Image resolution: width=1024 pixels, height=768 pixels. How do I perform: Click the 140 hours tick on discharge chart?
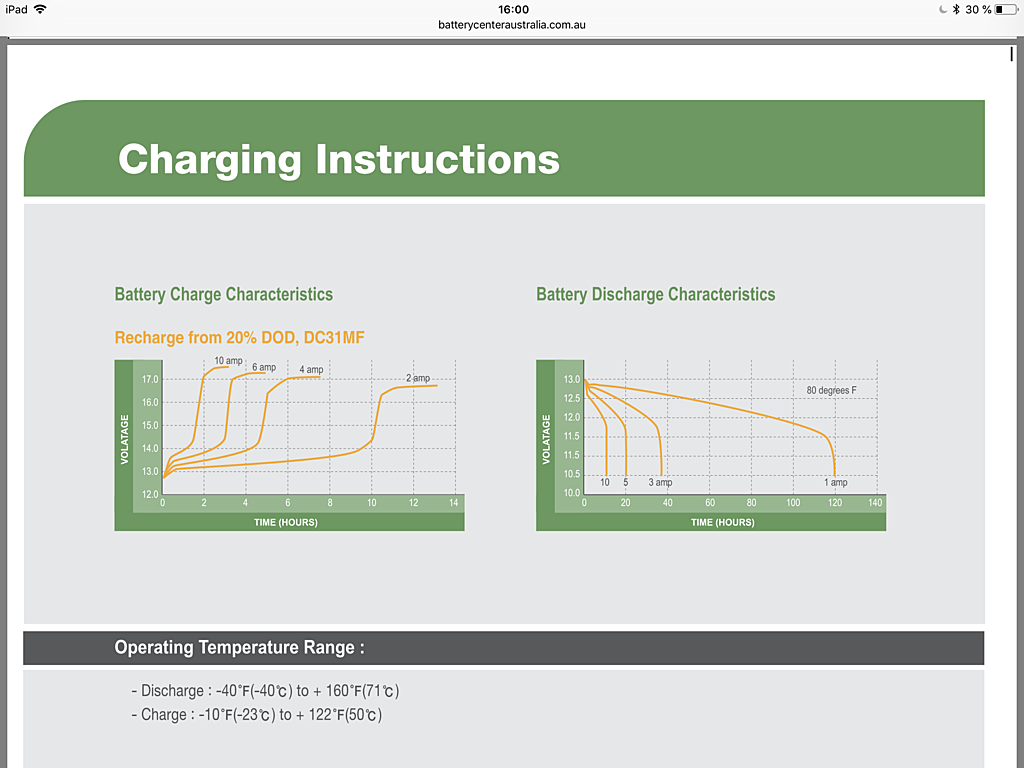(x=875, y=503)
